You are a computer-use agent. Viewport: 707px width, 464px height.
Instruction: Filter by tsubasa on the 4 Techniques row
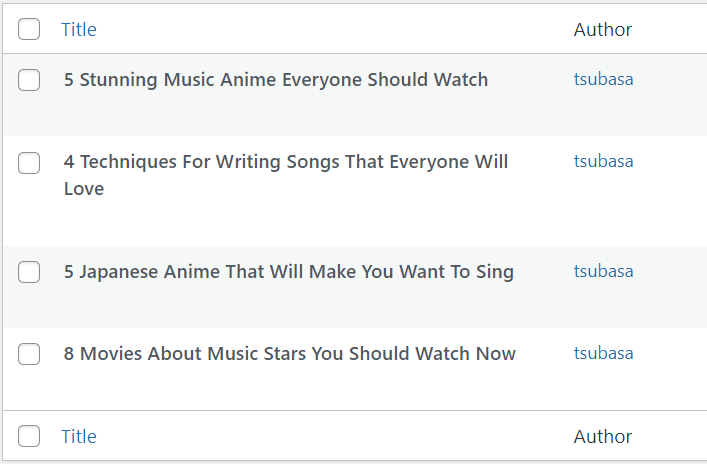[x=603, y=162]
